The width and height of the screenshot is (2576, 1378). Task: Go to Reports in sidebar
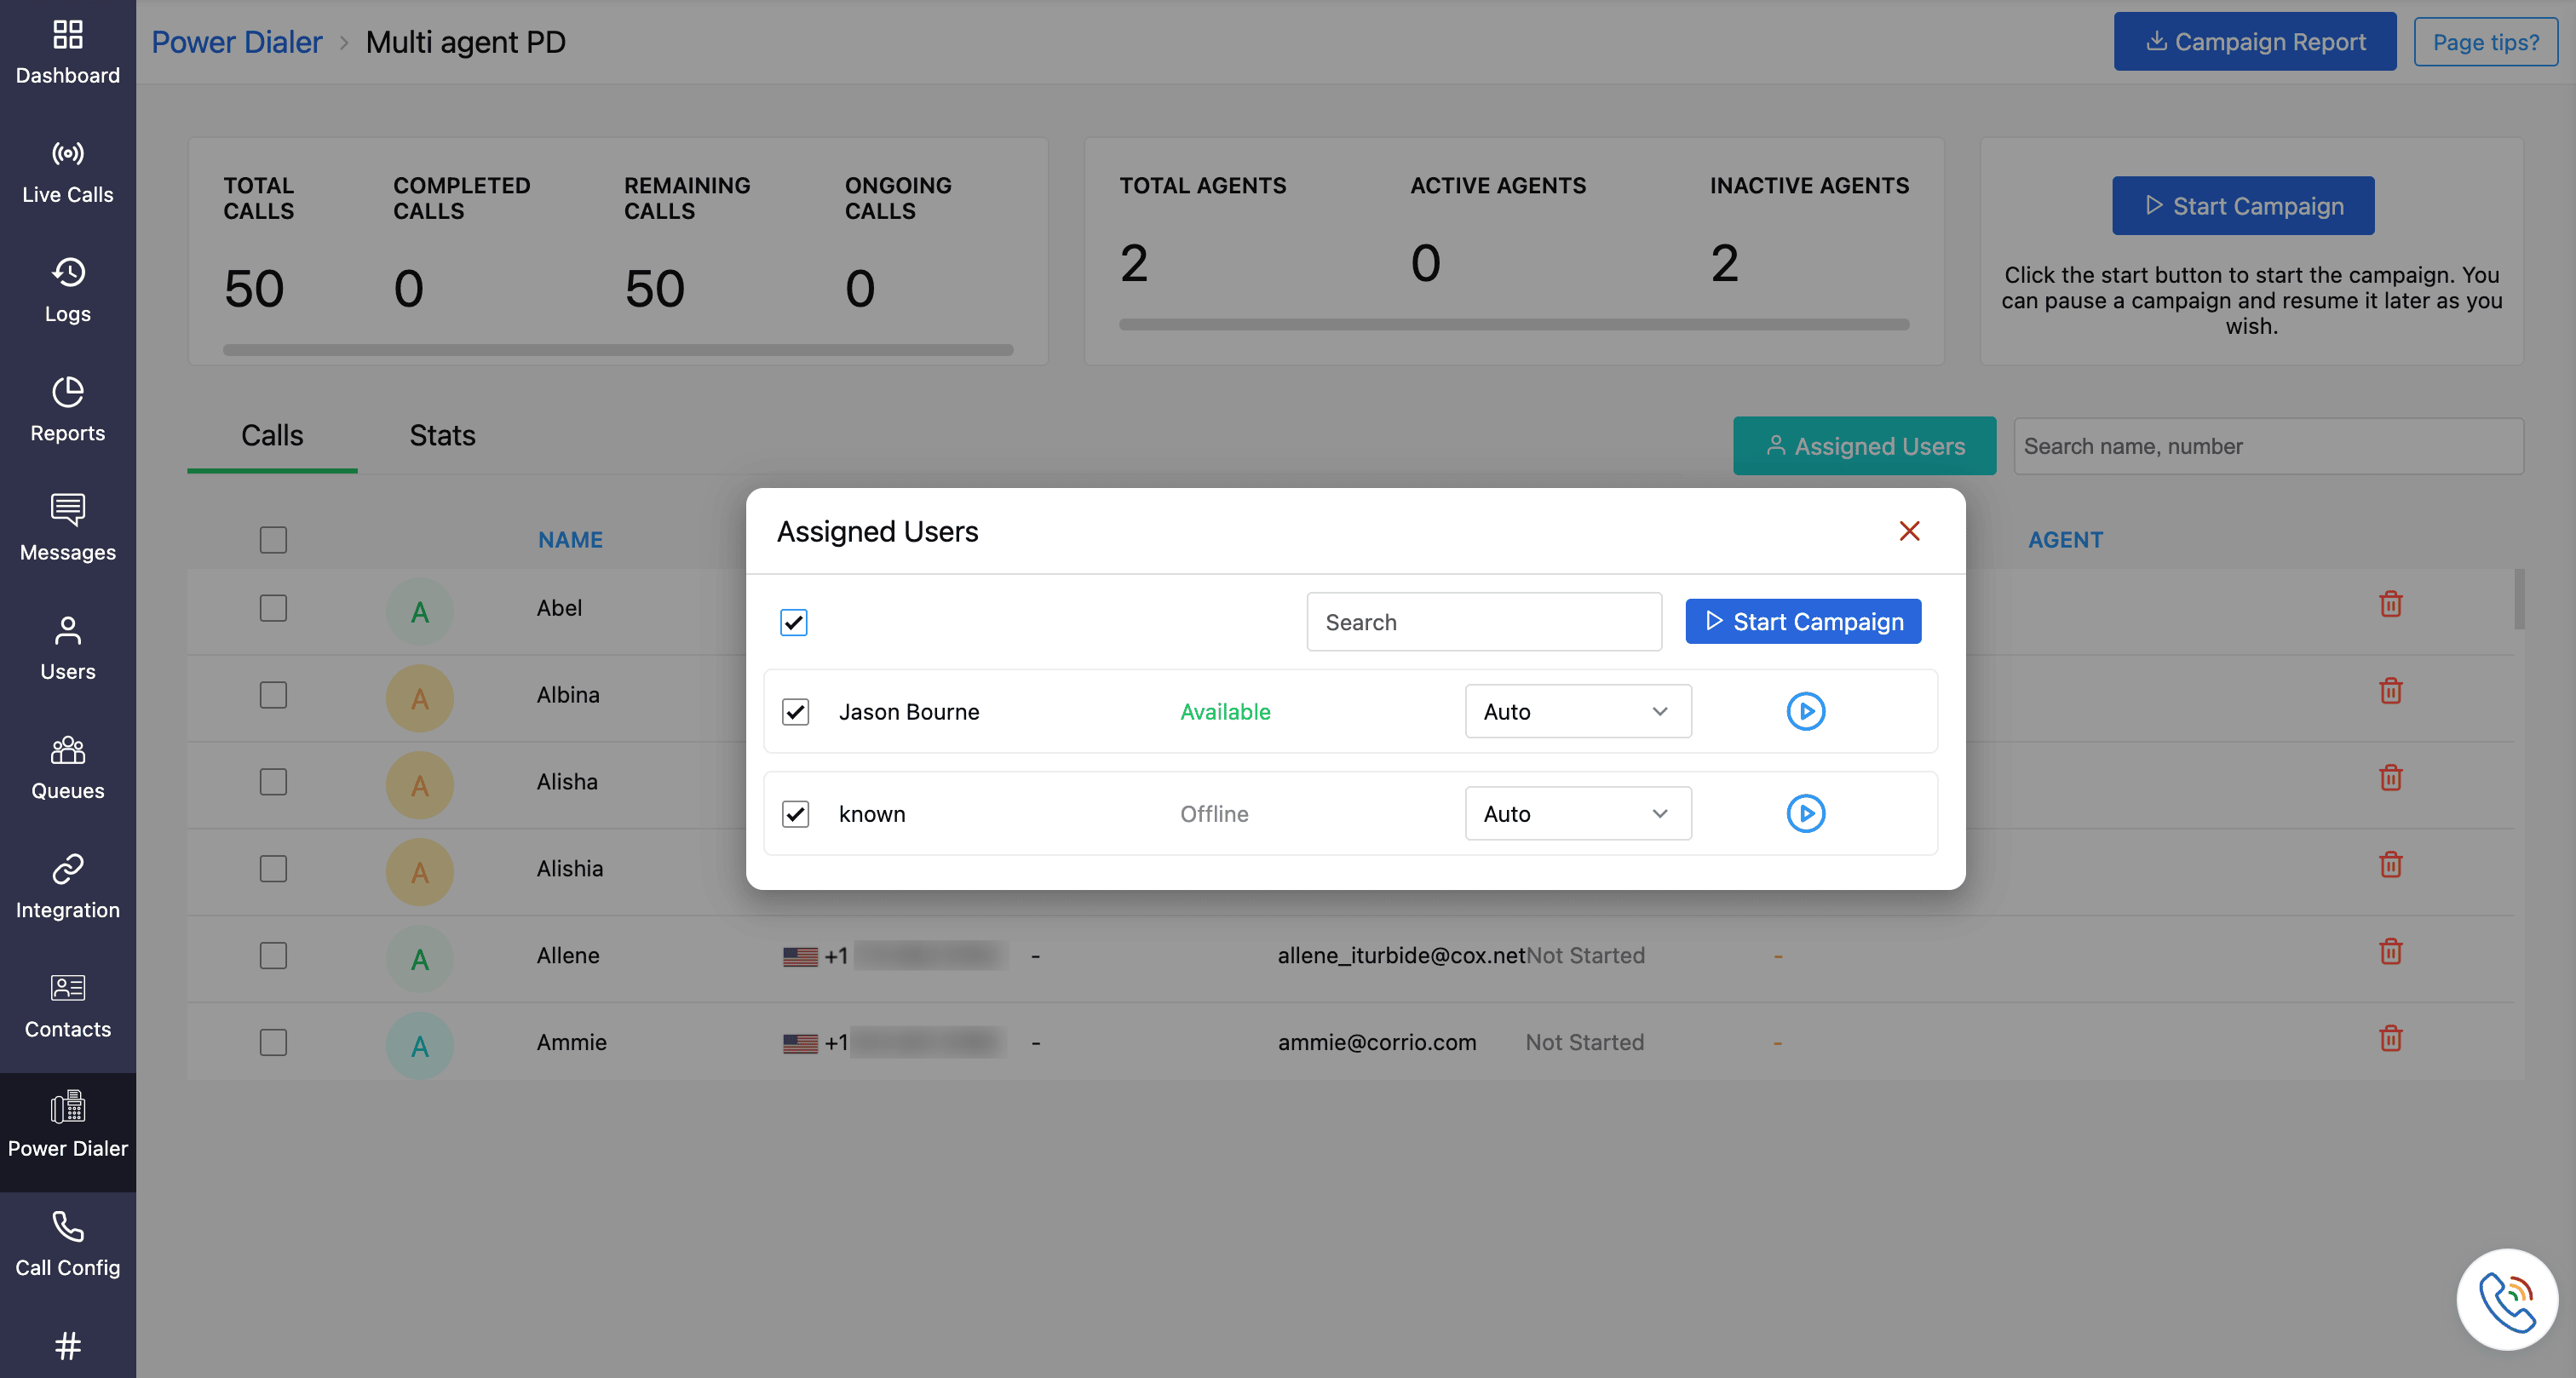(x=67, y=410)
